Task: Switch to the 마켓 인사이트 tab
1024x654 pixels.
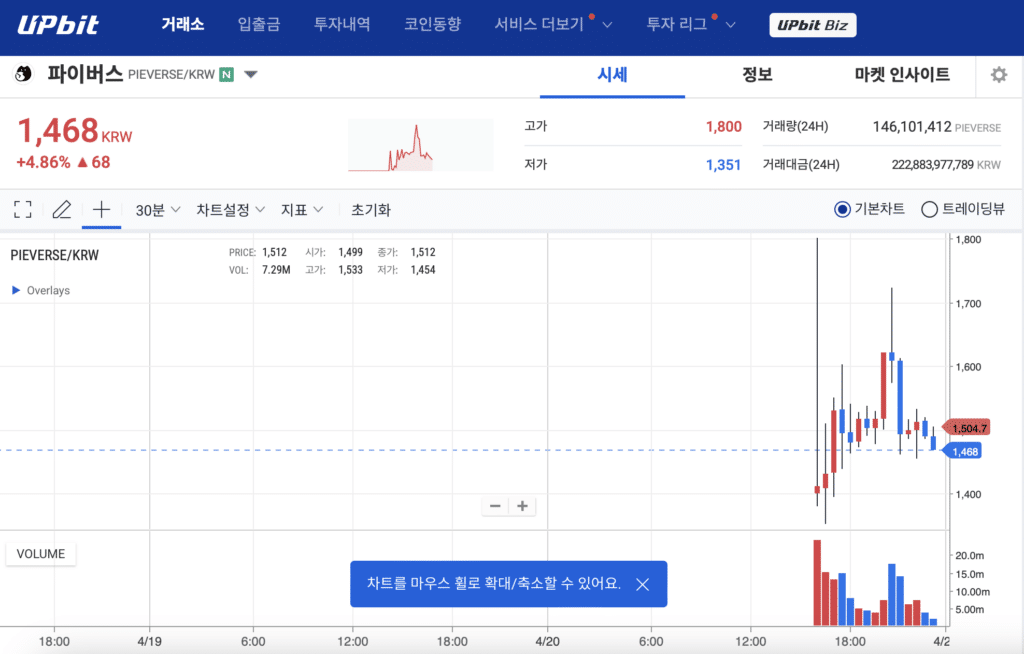Action: tap(902, 74)
